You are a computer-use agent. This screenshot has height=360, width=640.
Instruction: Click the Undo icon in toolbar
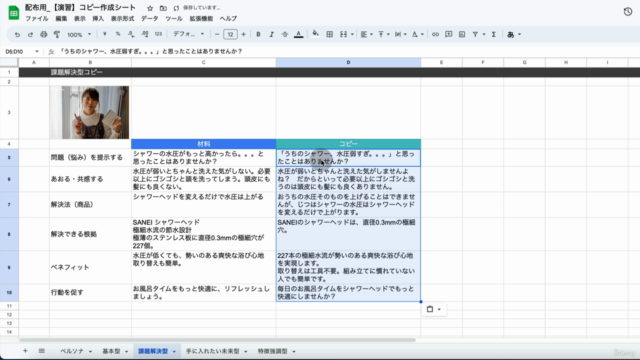click(x=17, y=35)
